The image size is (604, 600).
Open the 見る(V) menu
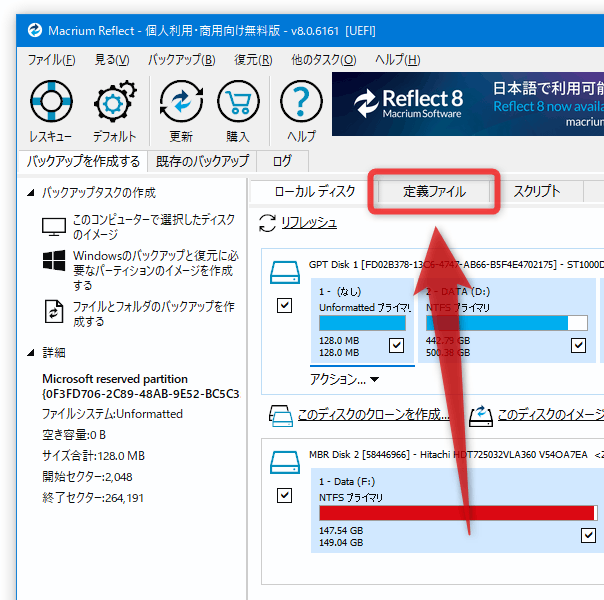pos(112,60)
